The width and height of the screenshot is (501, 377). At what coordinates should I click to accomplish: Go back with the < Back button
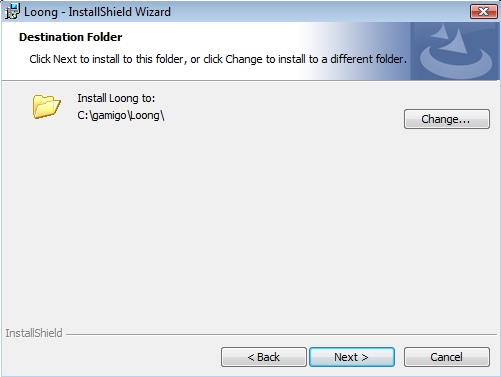pyautogui.click(x=264, y=357)
